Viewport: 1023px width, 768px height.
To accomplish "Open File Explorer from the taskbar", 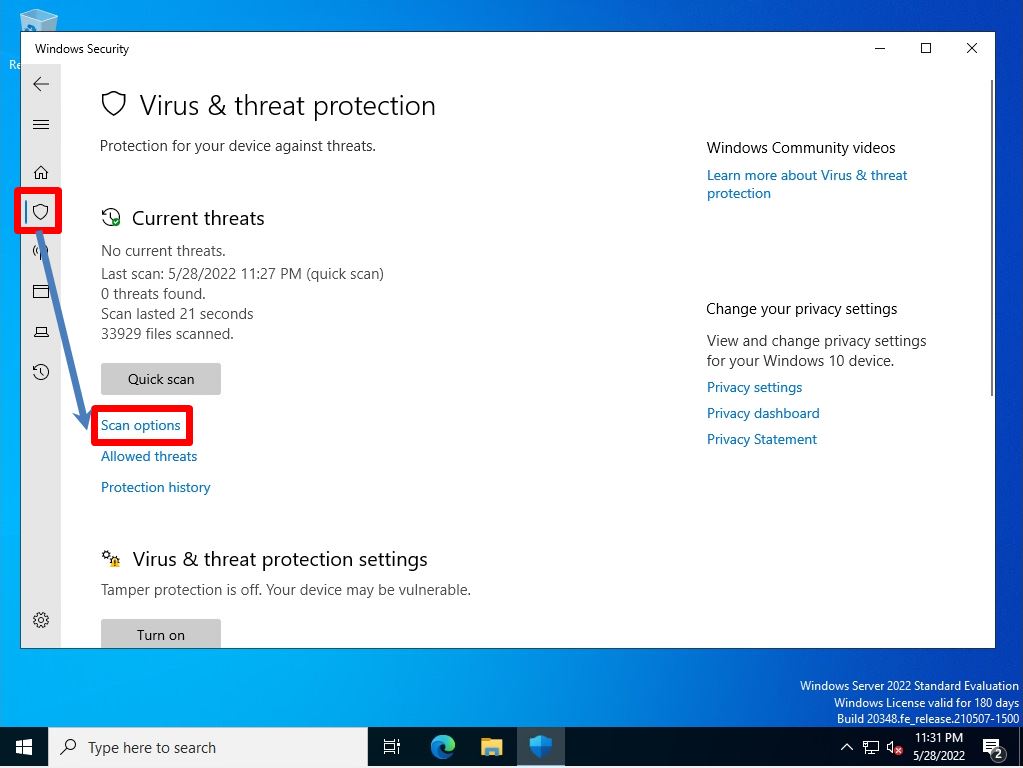I will tap(491, 747).
